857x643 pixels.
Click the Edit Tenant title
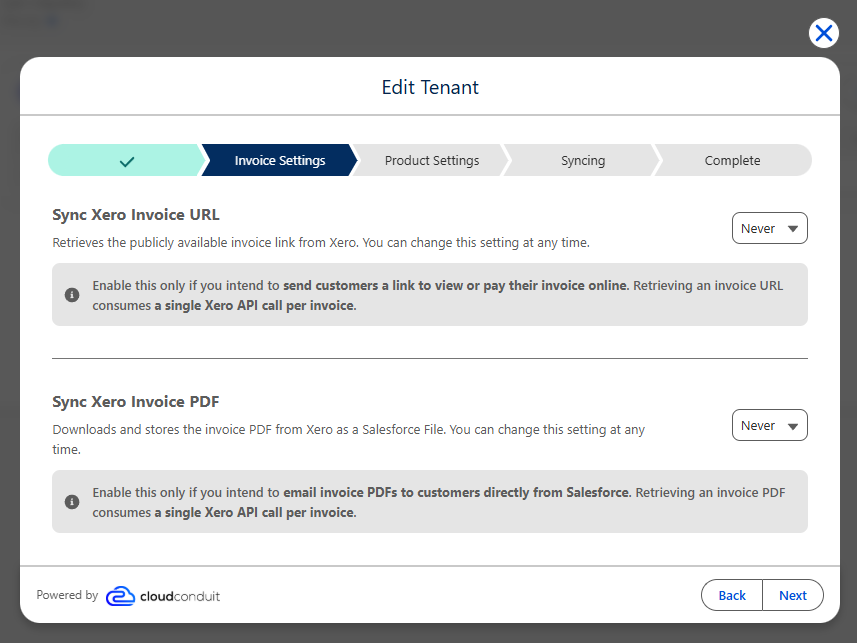(x=430, y=87)
